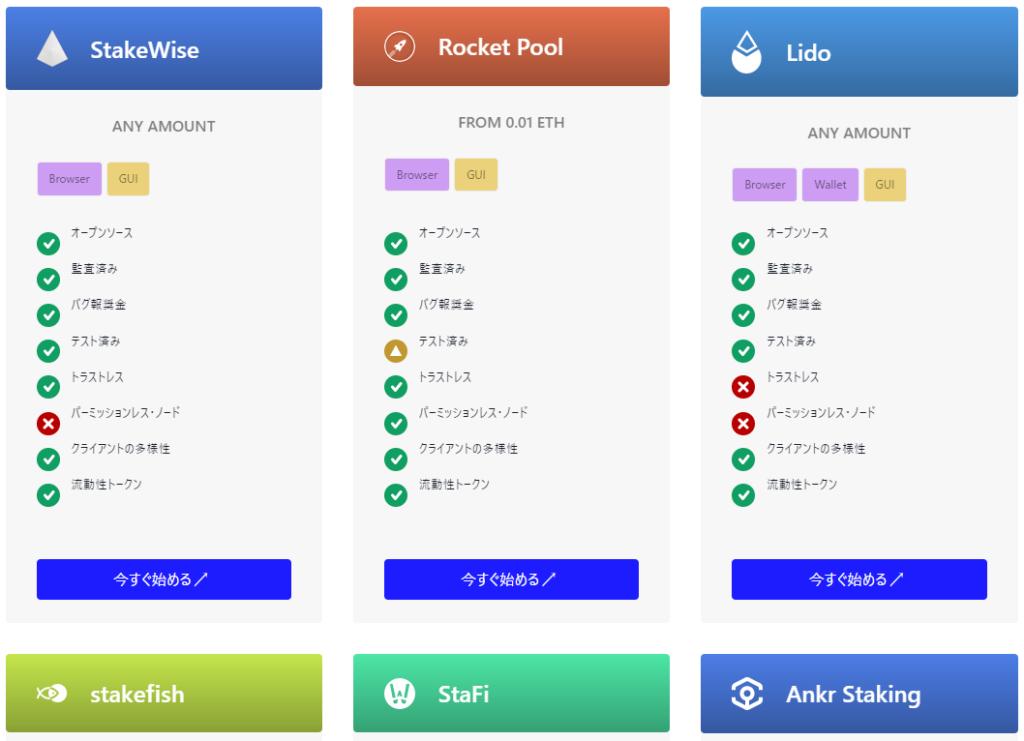Open the Ankr Staking card header

pos(859,693)
